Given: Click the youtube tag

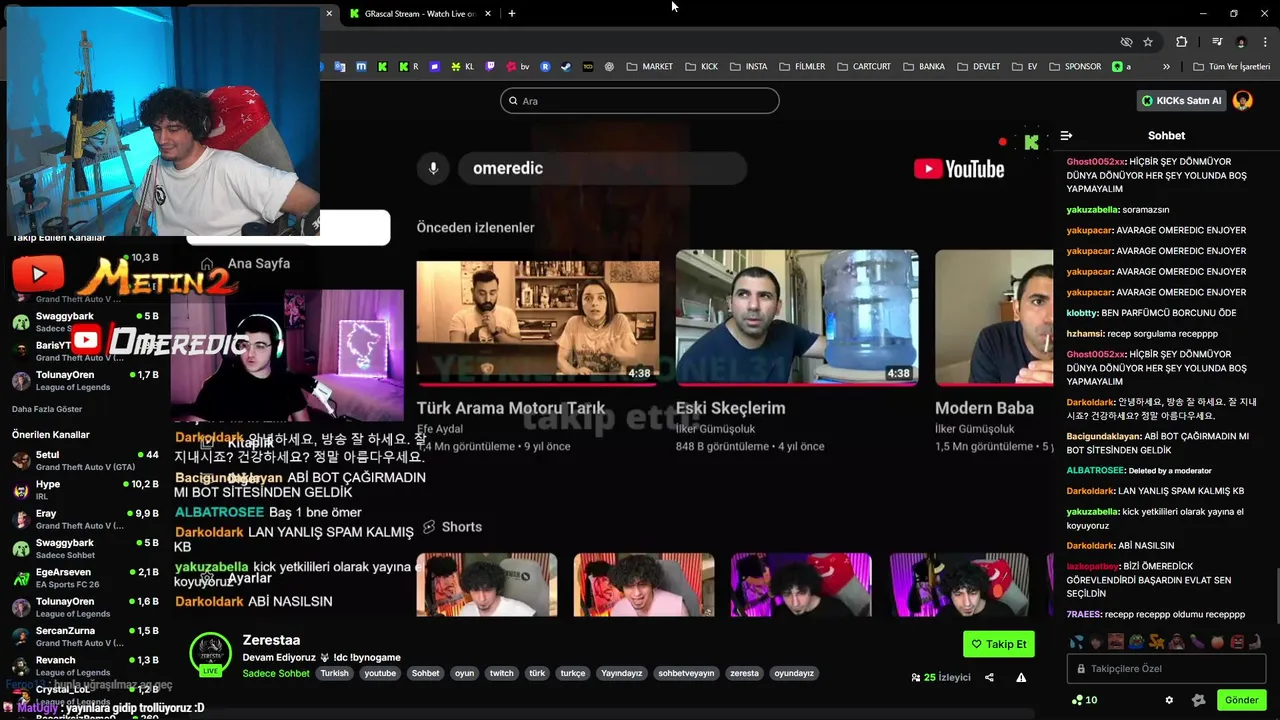Looking at the screenshot, I should click(x=380, y=673).
